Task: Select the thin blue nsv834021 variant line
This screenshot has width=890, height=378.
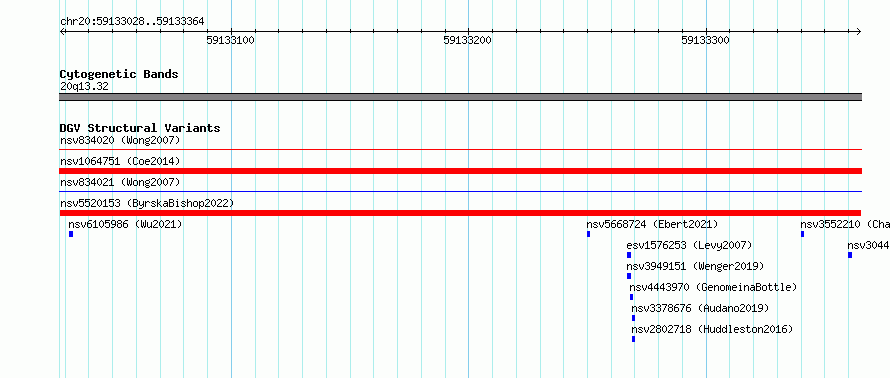Action: (460, 192)
